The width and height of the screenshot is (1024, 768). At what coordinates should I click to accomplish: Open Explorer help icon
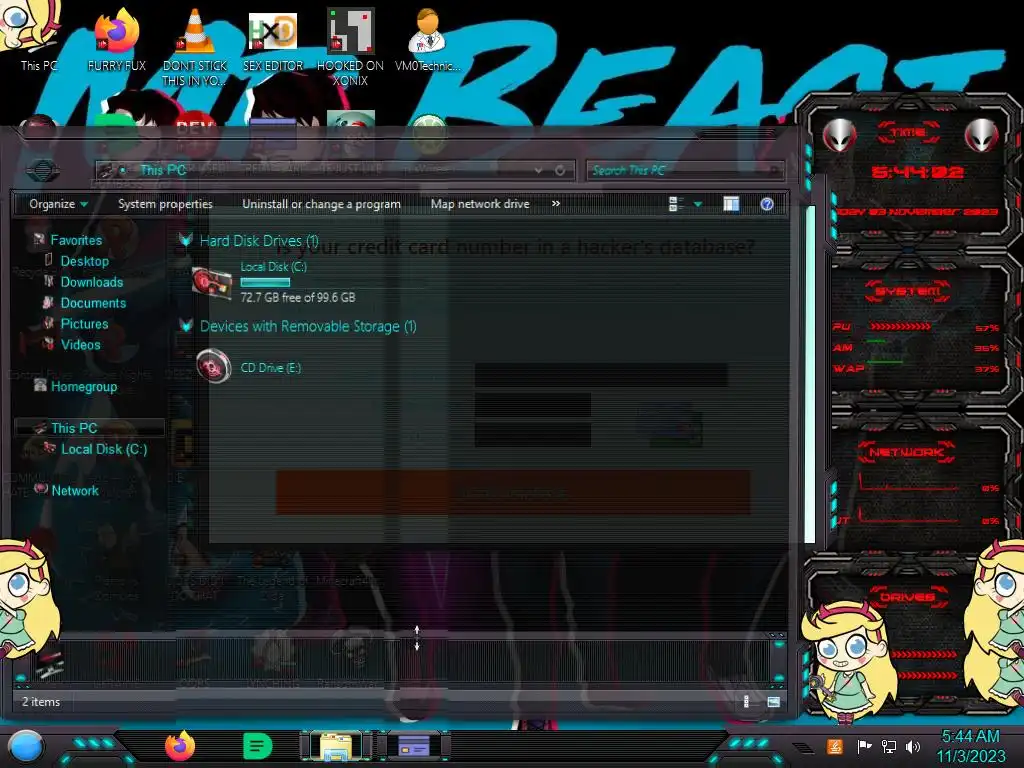click(x=767, y=204)
